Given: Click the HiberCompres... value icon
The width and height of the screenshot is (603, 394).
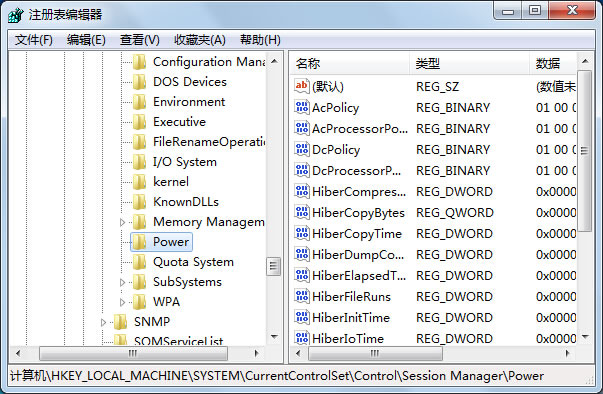Looking at the screenshot, I should tap(302, 191).
